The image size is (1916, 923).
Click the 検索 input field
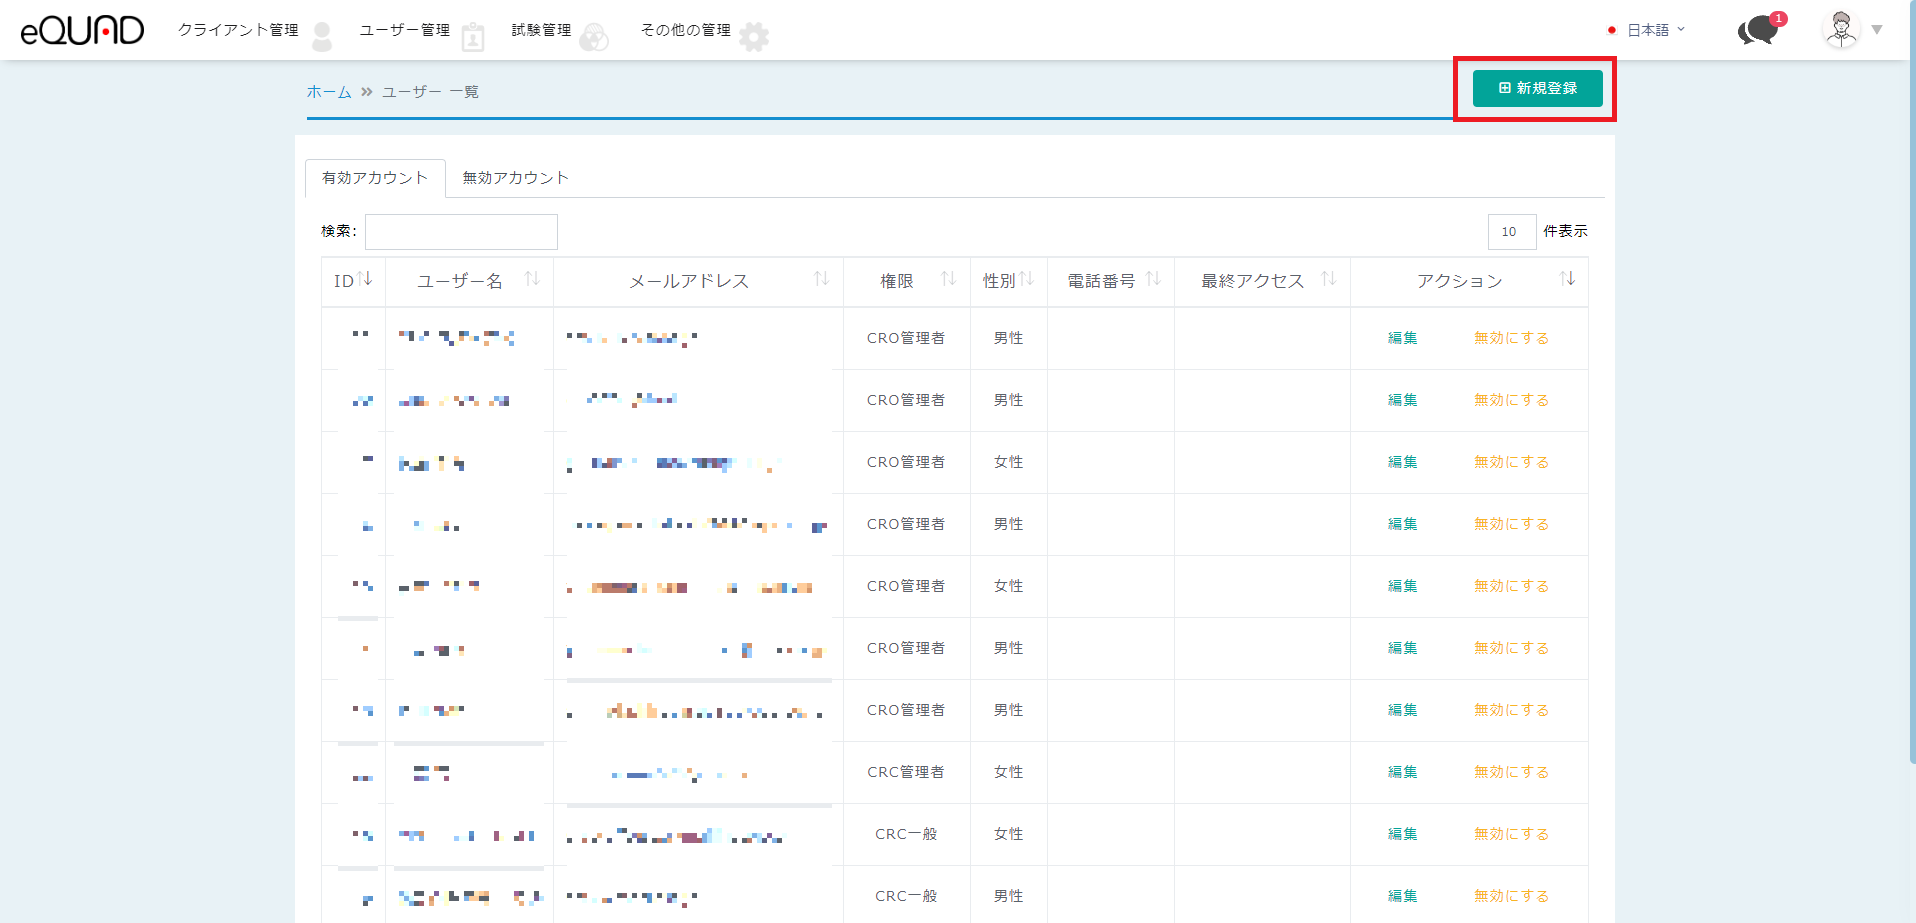tap(461, 232)
